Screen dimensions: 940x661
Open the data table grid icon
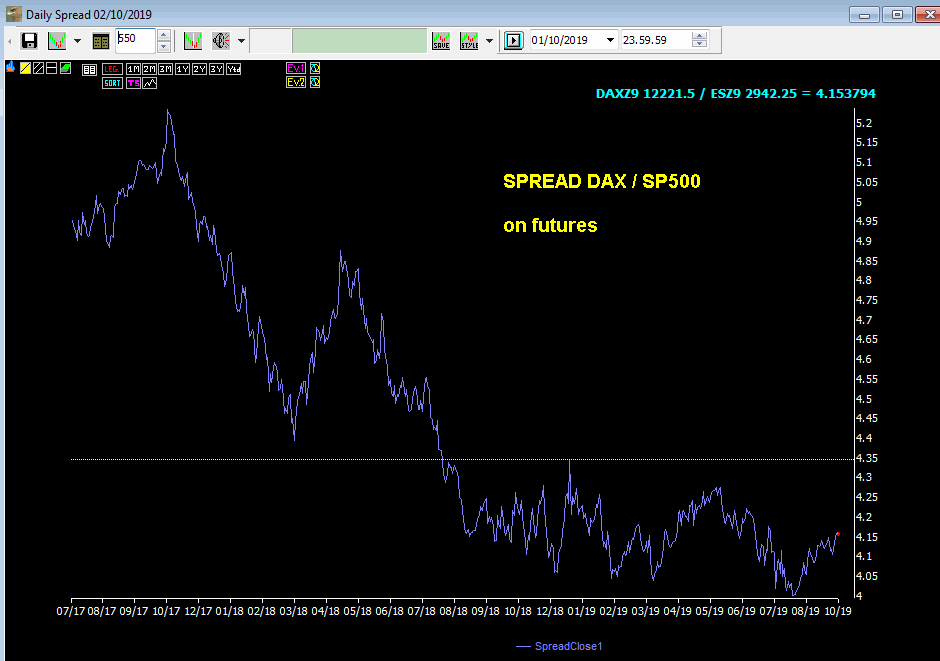101,41
